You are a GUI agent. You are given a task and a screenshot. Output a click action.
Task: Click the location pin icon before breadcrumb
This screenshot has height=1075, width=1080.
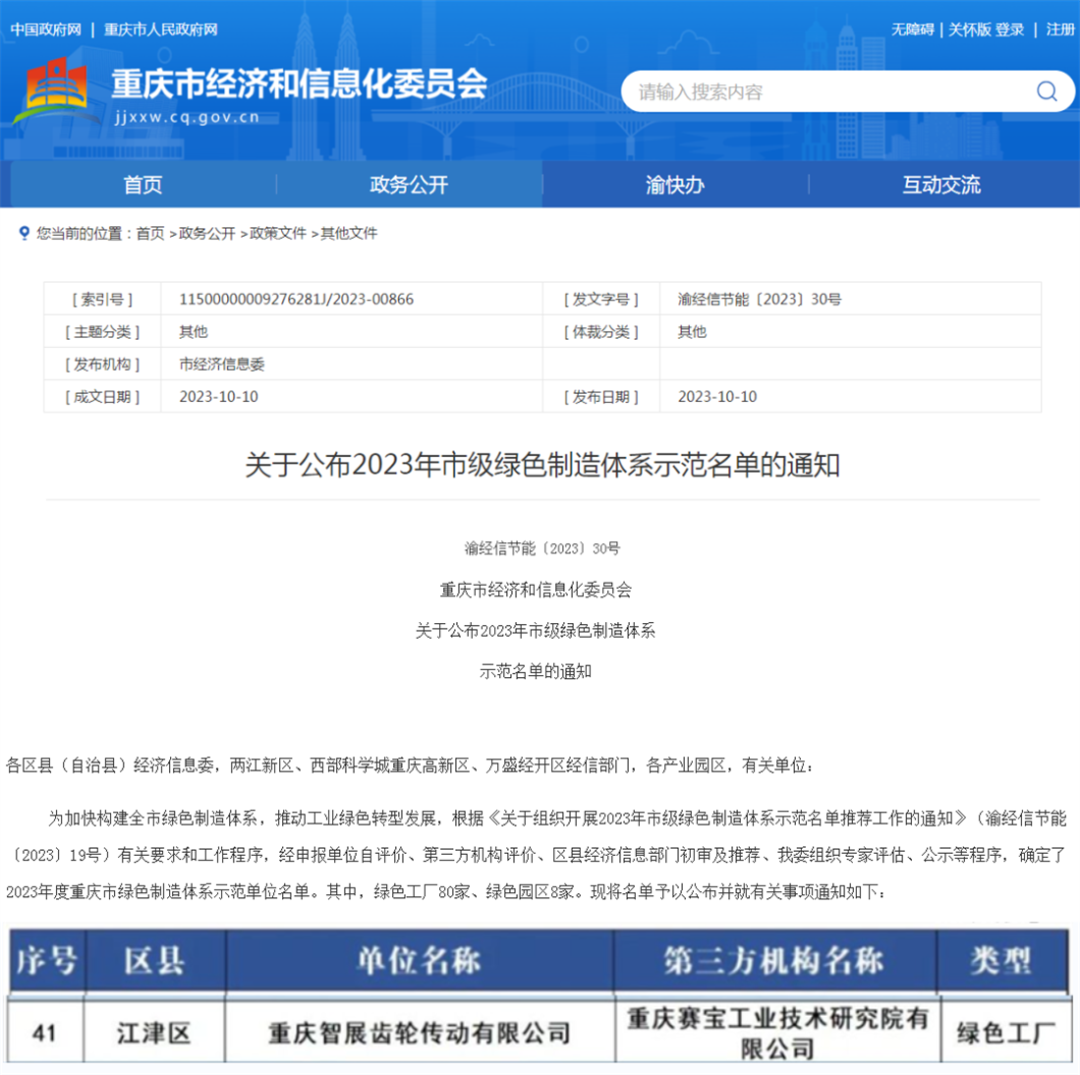[x=22, y=233]
